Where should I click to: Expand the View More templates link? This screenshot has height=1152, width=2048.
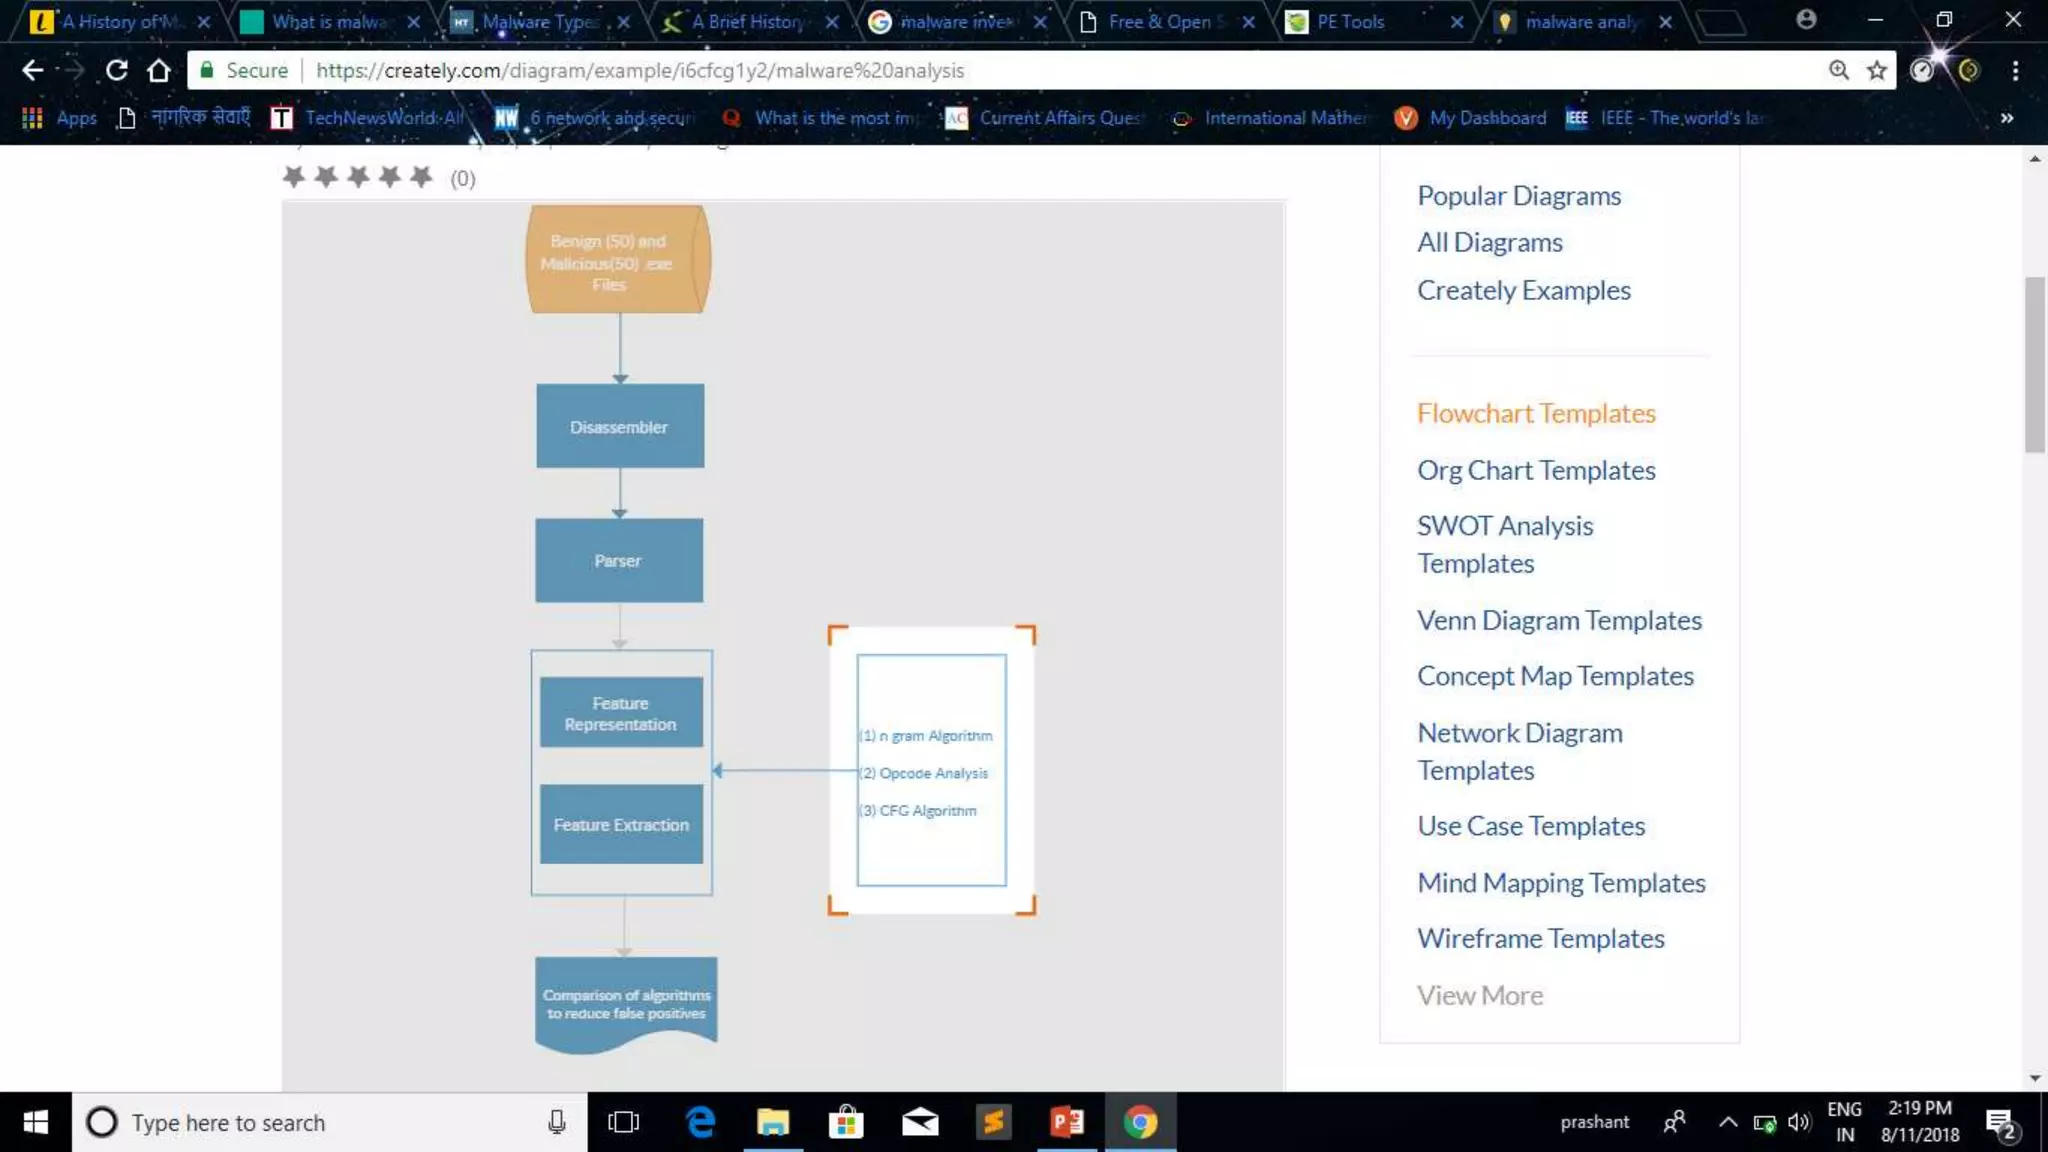point(1479,995)
